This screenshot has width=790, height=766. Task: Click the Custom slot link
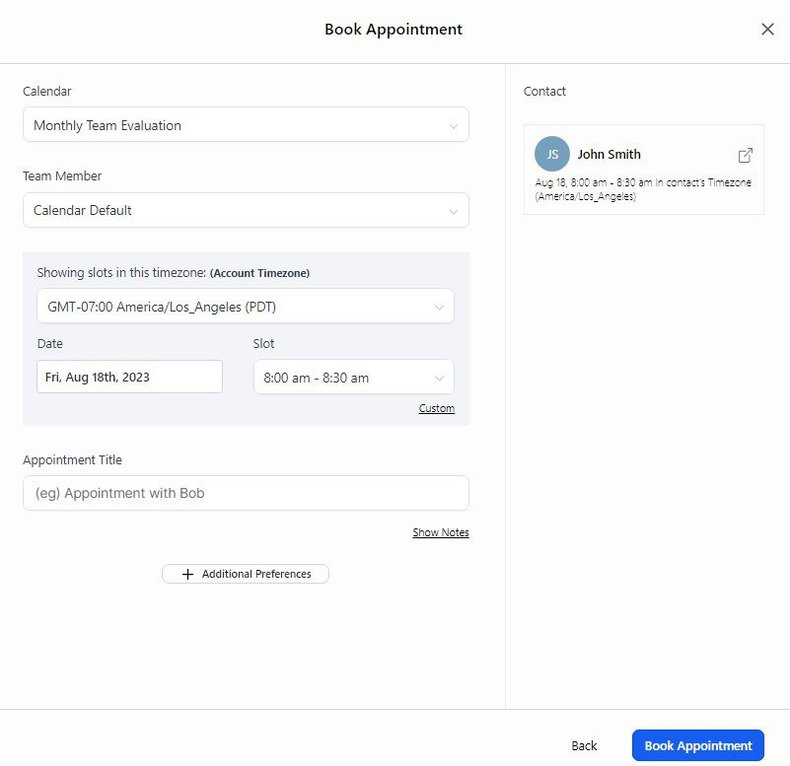click(x=436, y=408)
